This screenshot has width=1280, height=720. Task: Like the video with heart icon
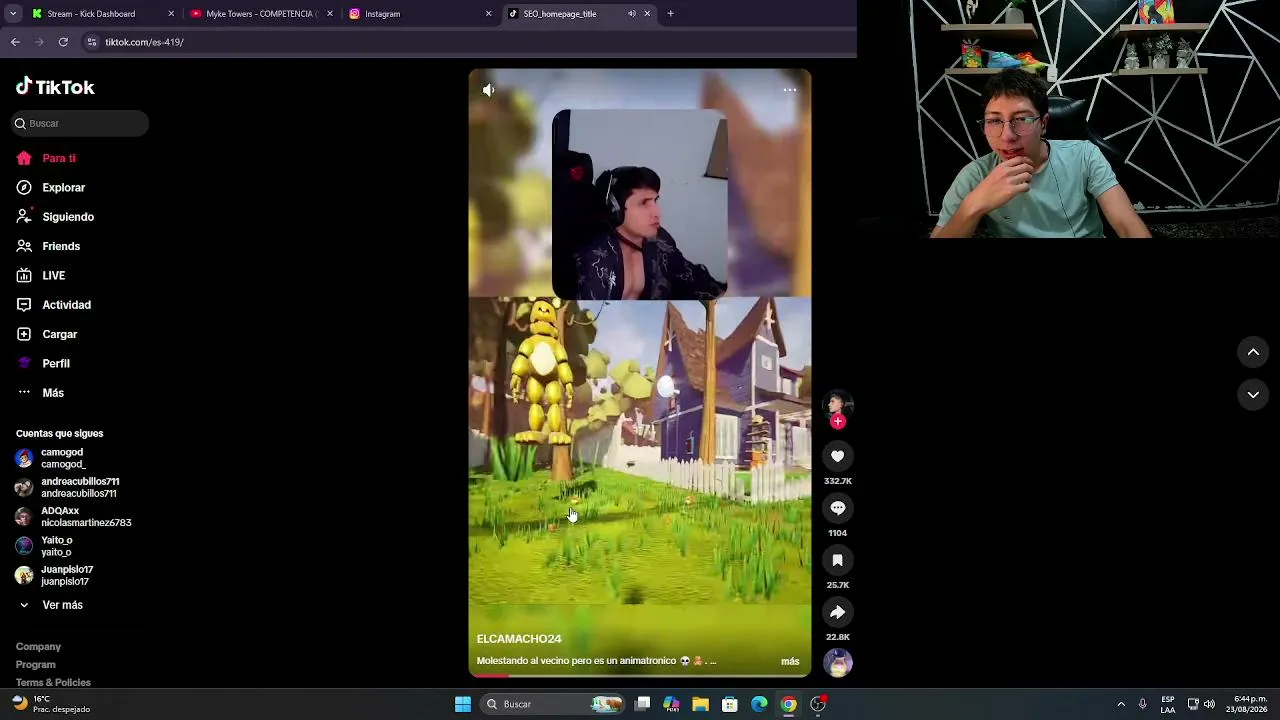pyautogui.click(x=838, y=456)
